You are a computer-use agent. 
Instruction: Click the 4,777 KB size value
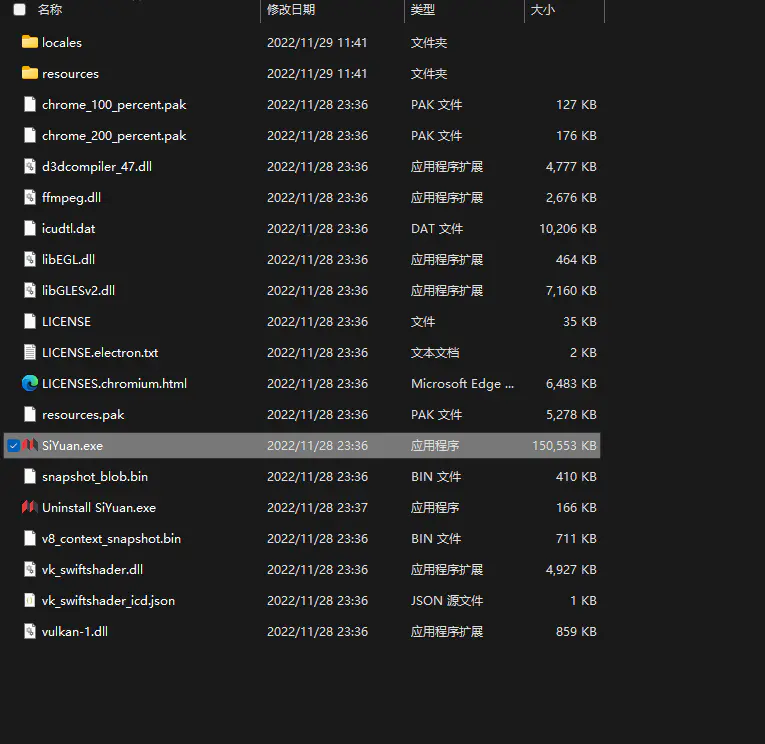[571, 167]
